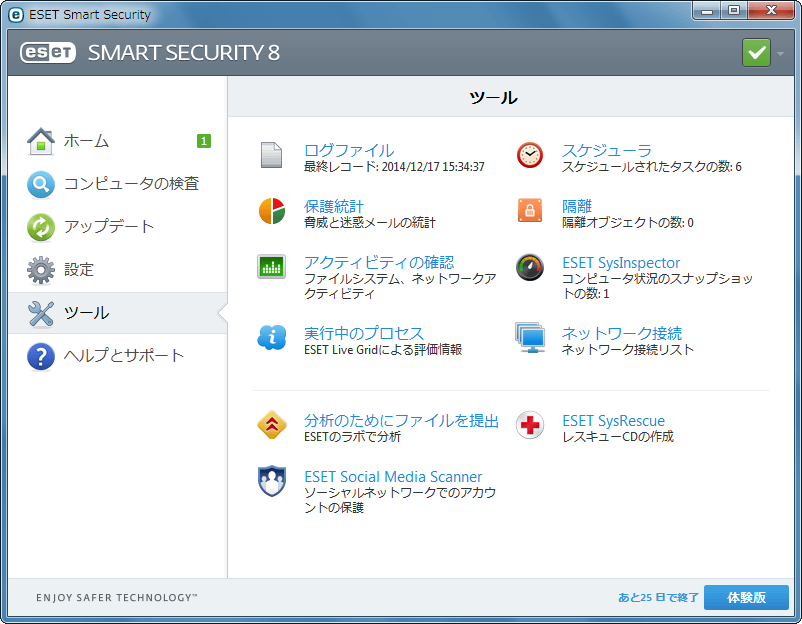Image resolution: width=802 pixels, height=624 pixels.
Task: Open the ESET SysRescue red cross icon
Action: (529, 425)
